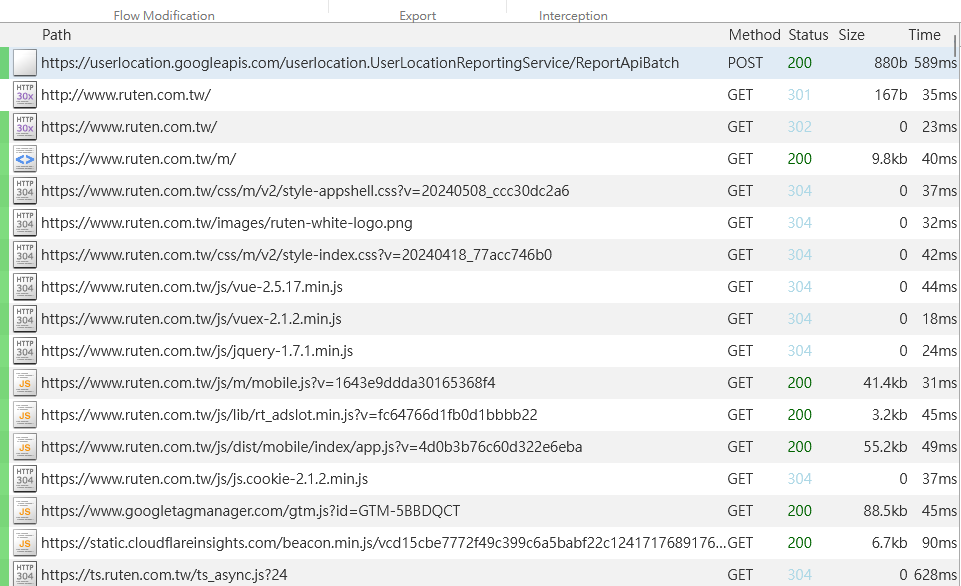Click the JS icon beside mobile.js flow
The width and height of the screenshot is (961, 586).
point(25,382)
